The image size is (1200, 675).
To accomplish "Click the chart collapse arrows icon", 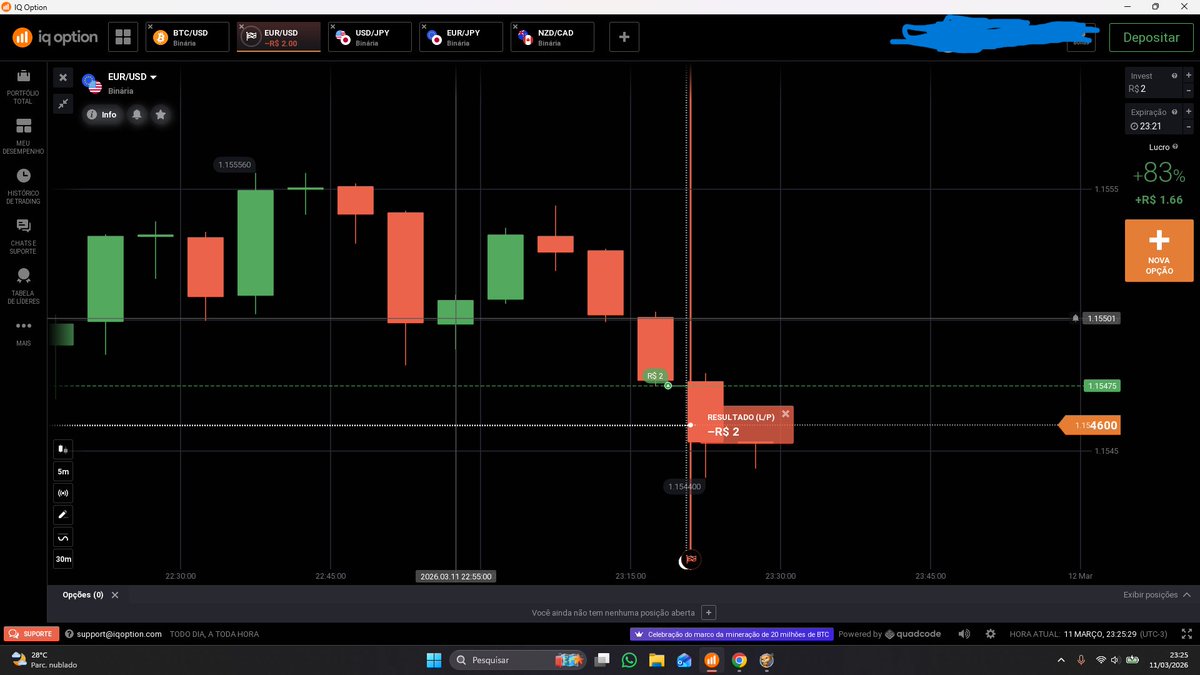I will point(63,103).
